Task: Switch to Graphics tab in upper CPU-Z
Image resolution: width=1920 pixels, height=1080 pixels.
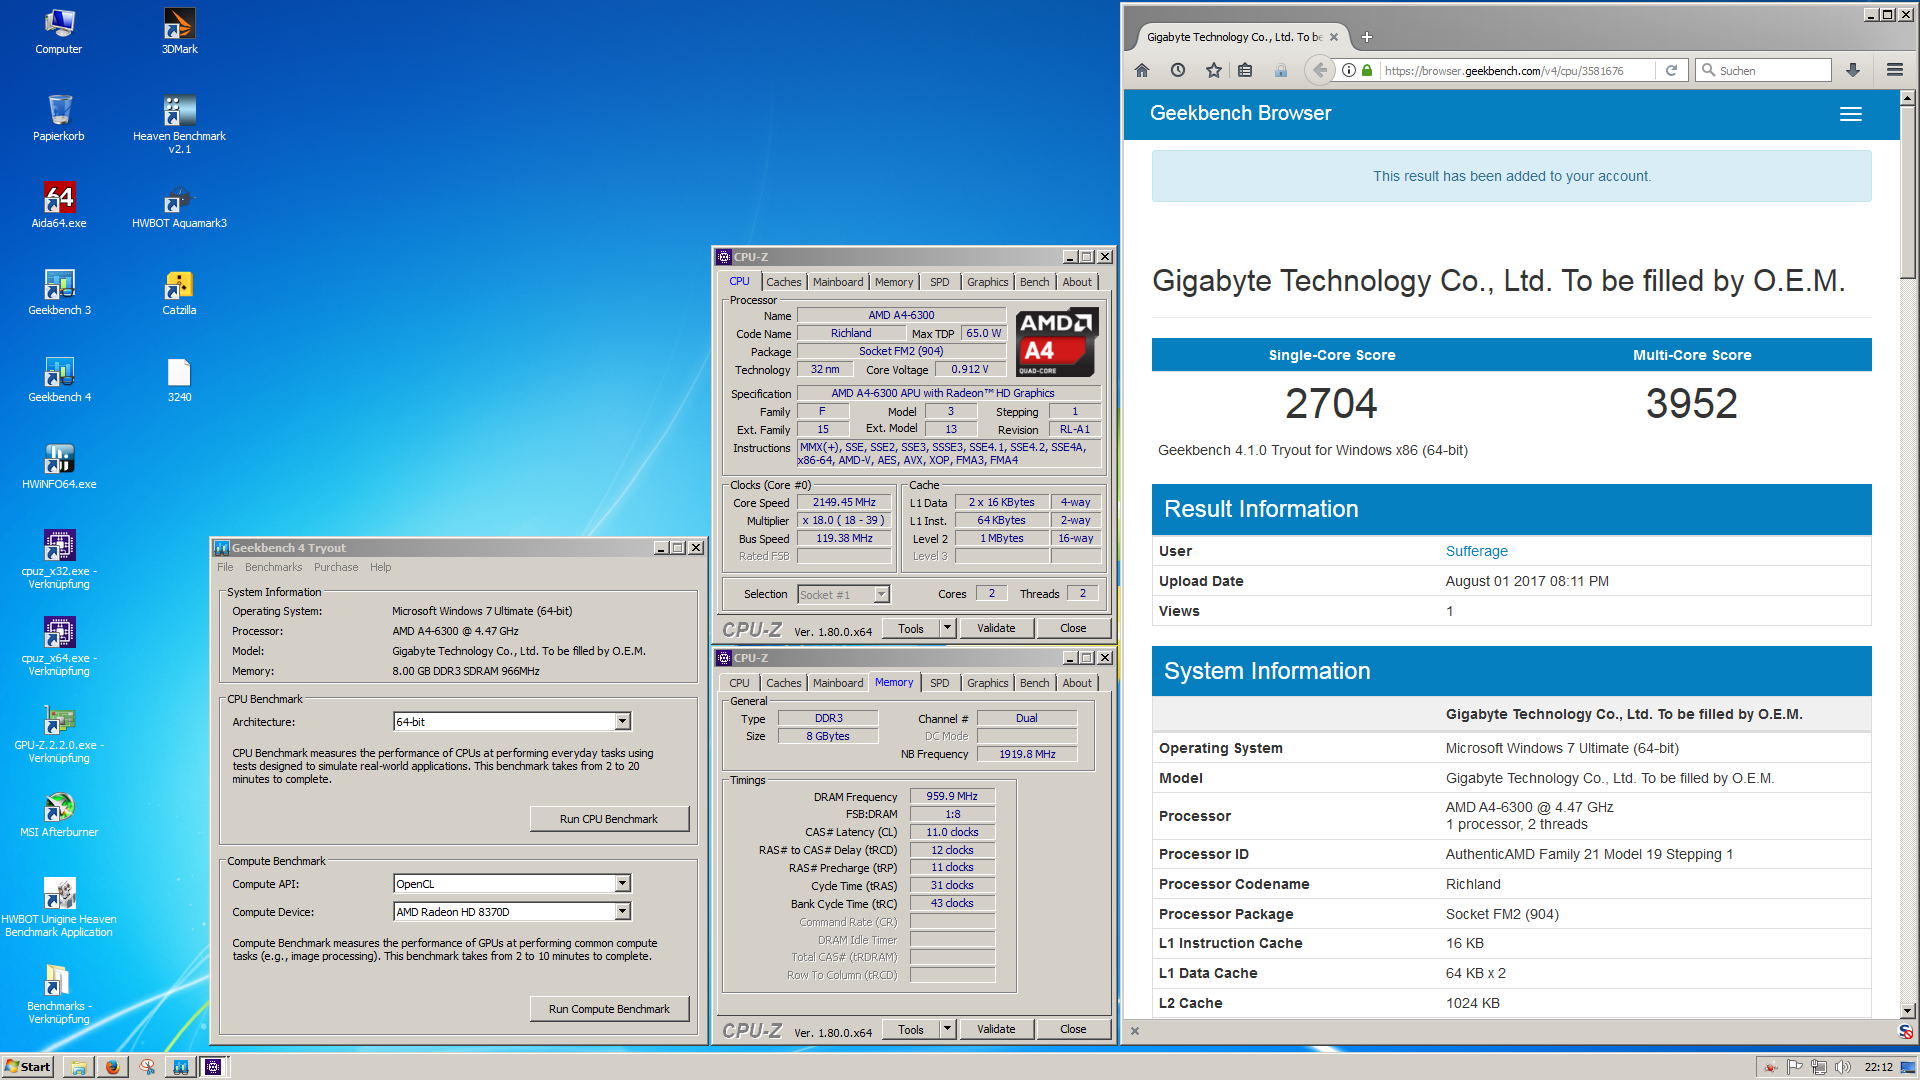Action: pyautogui.click(x=987, y=282)
